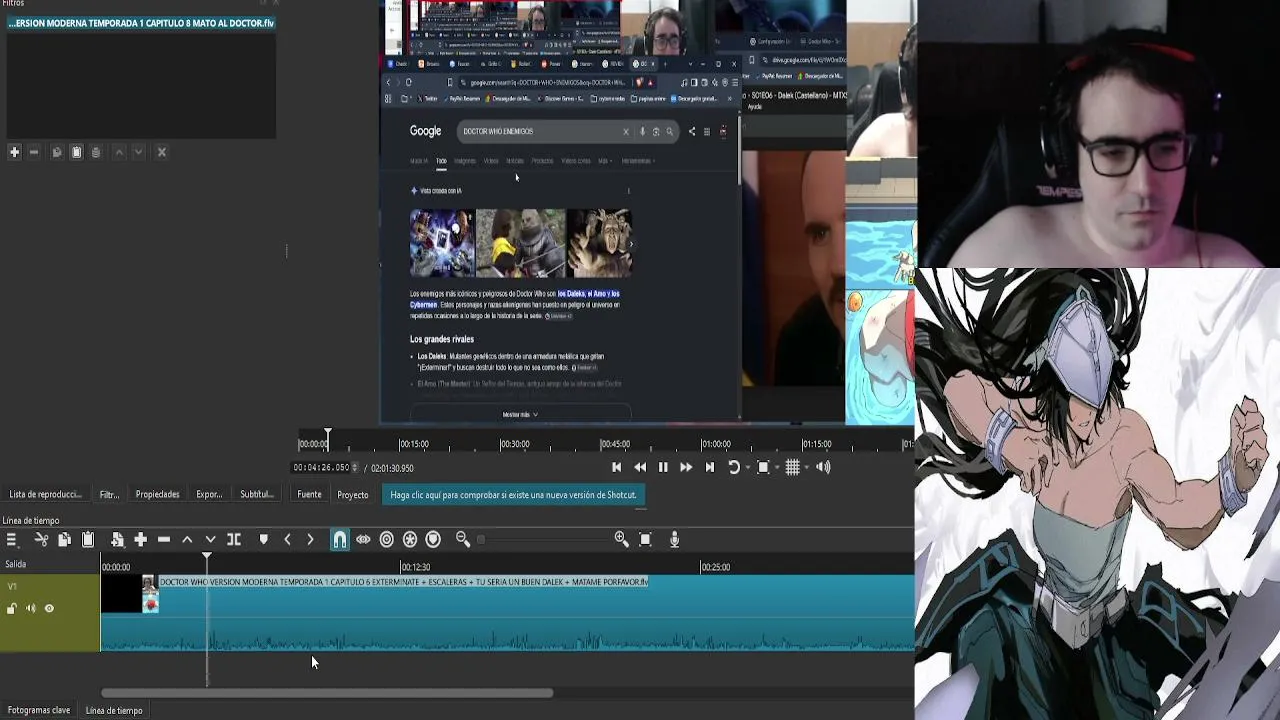Image resolution: width=1280 pixels, height=720 pixels.
Task: Click the timeline Overwrite down-arrow icon
Action: click(210, 540)
